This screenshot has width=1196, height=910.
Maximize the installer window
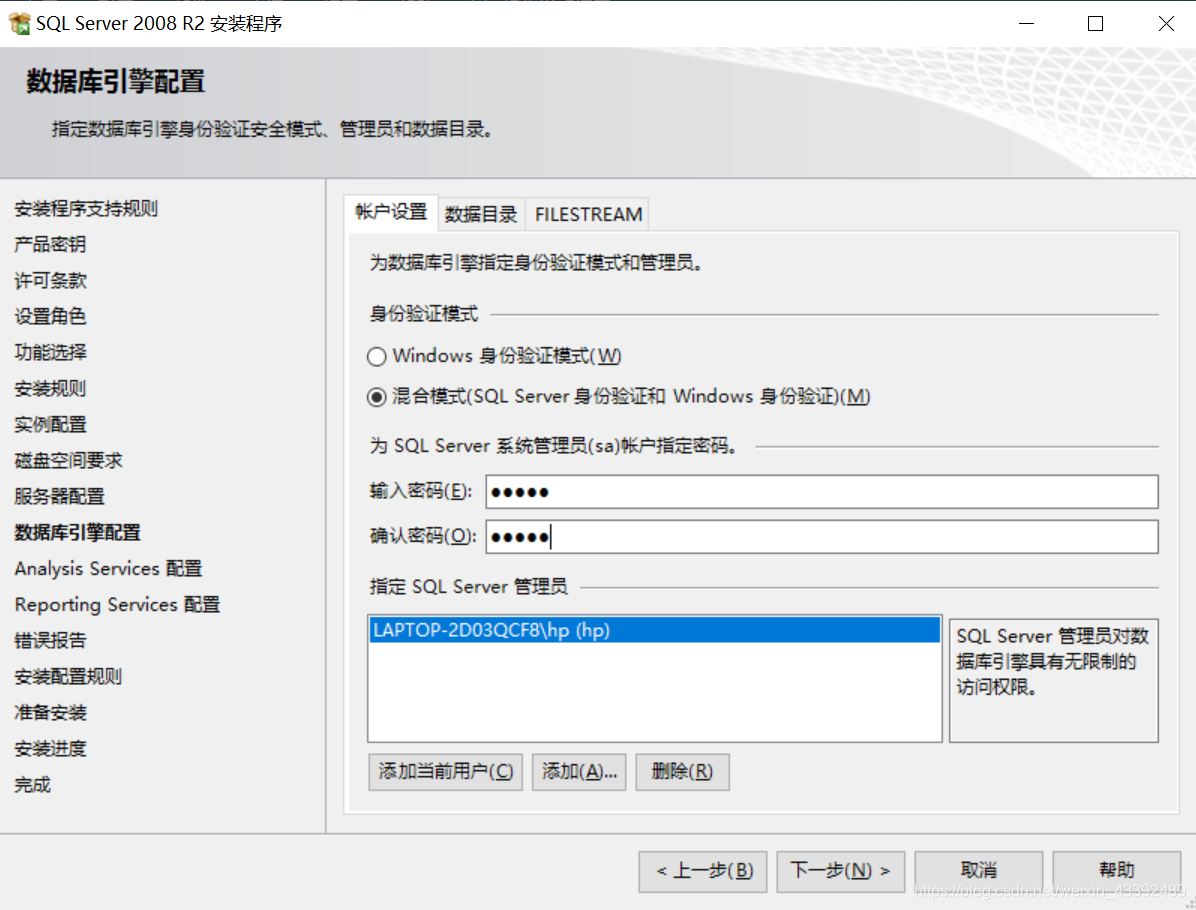[x=1095, y=24]
